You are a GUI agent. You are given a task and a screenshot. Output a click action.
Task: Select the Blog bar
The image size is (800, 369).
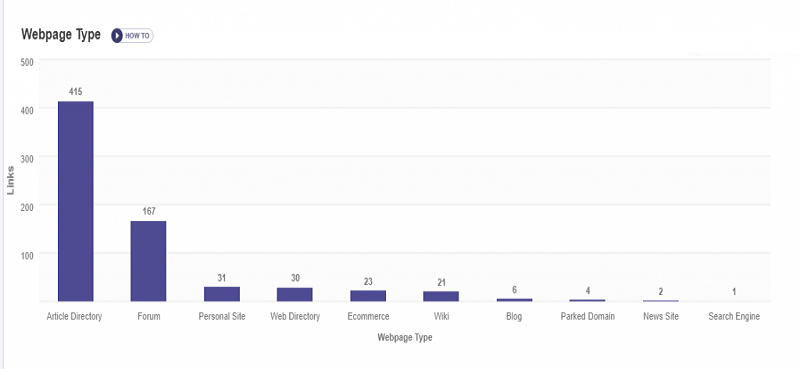point(514,300)
